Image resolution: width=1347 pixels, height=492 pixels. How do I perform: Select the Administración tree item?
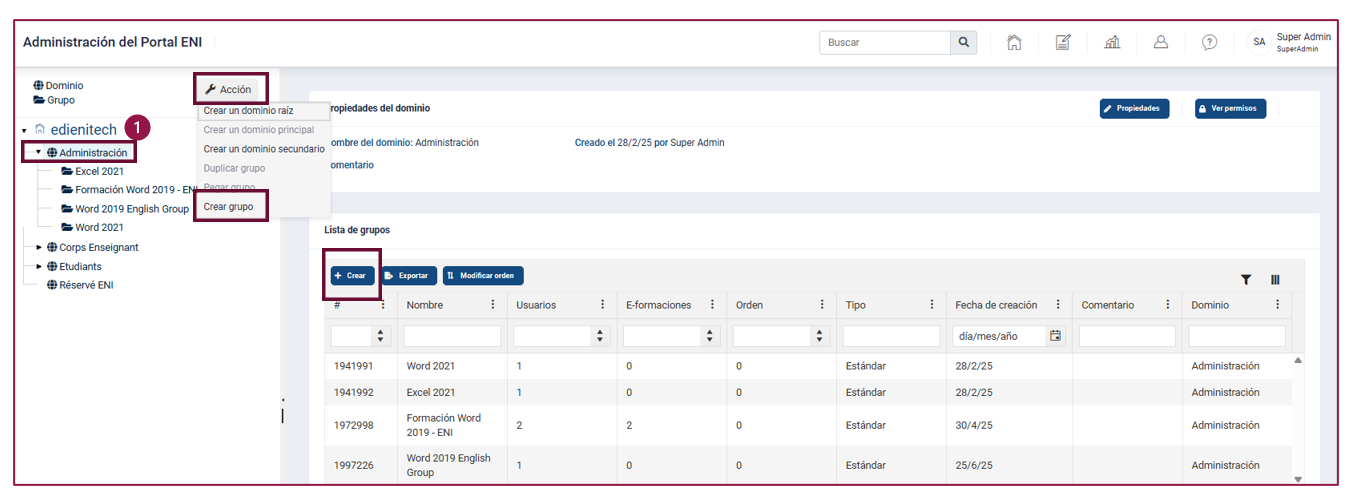click(93, 153)
